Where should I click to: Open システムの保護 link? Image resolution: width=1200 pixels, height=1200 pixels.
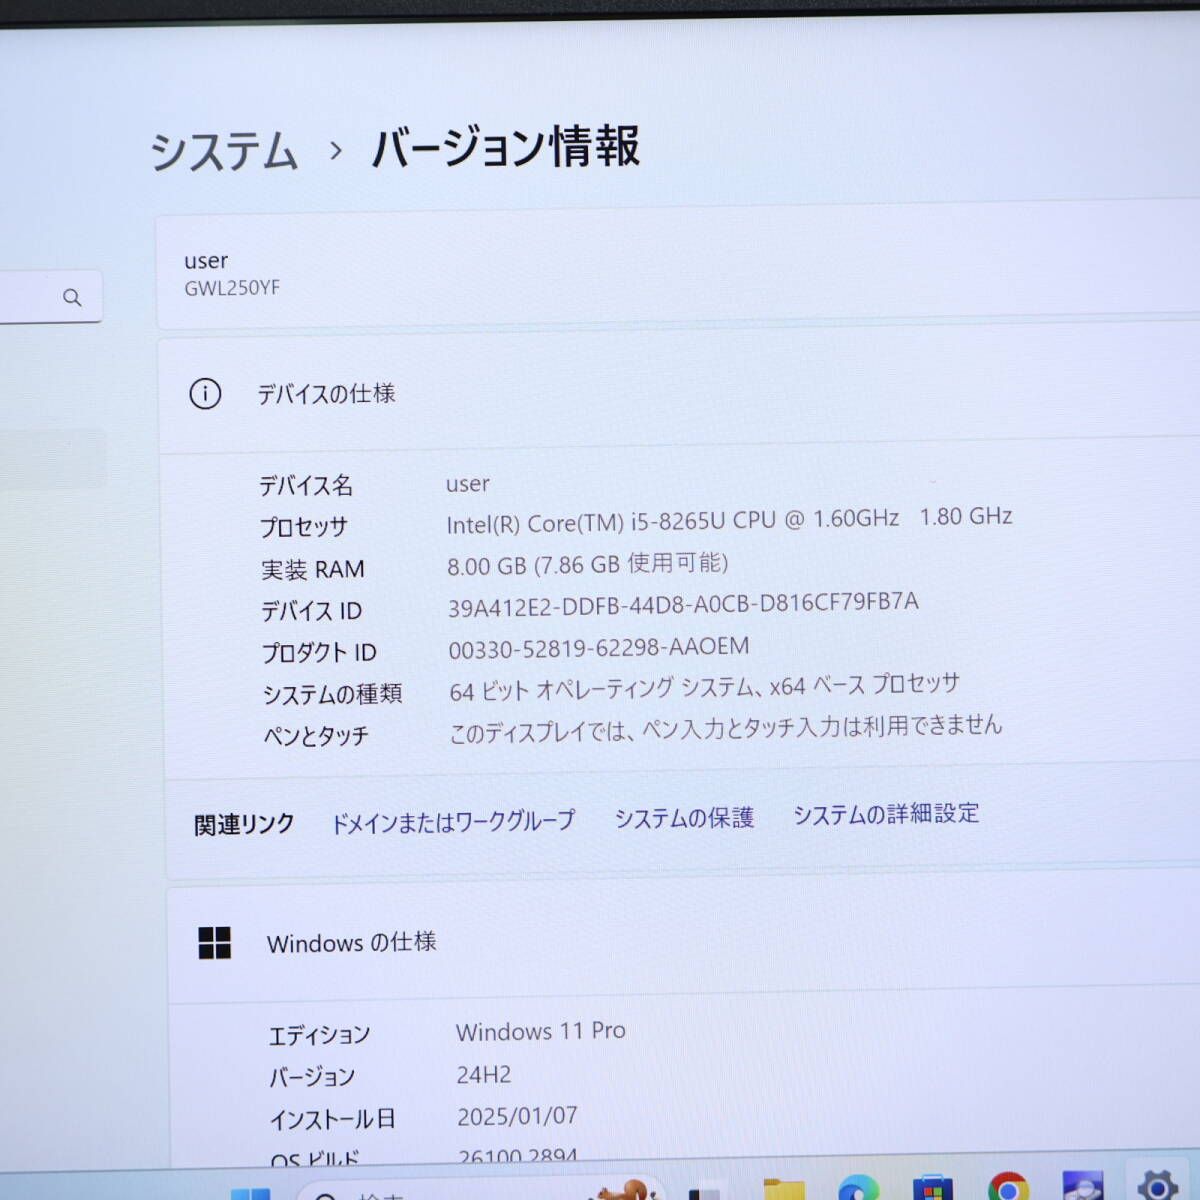(x=684, y=818)
